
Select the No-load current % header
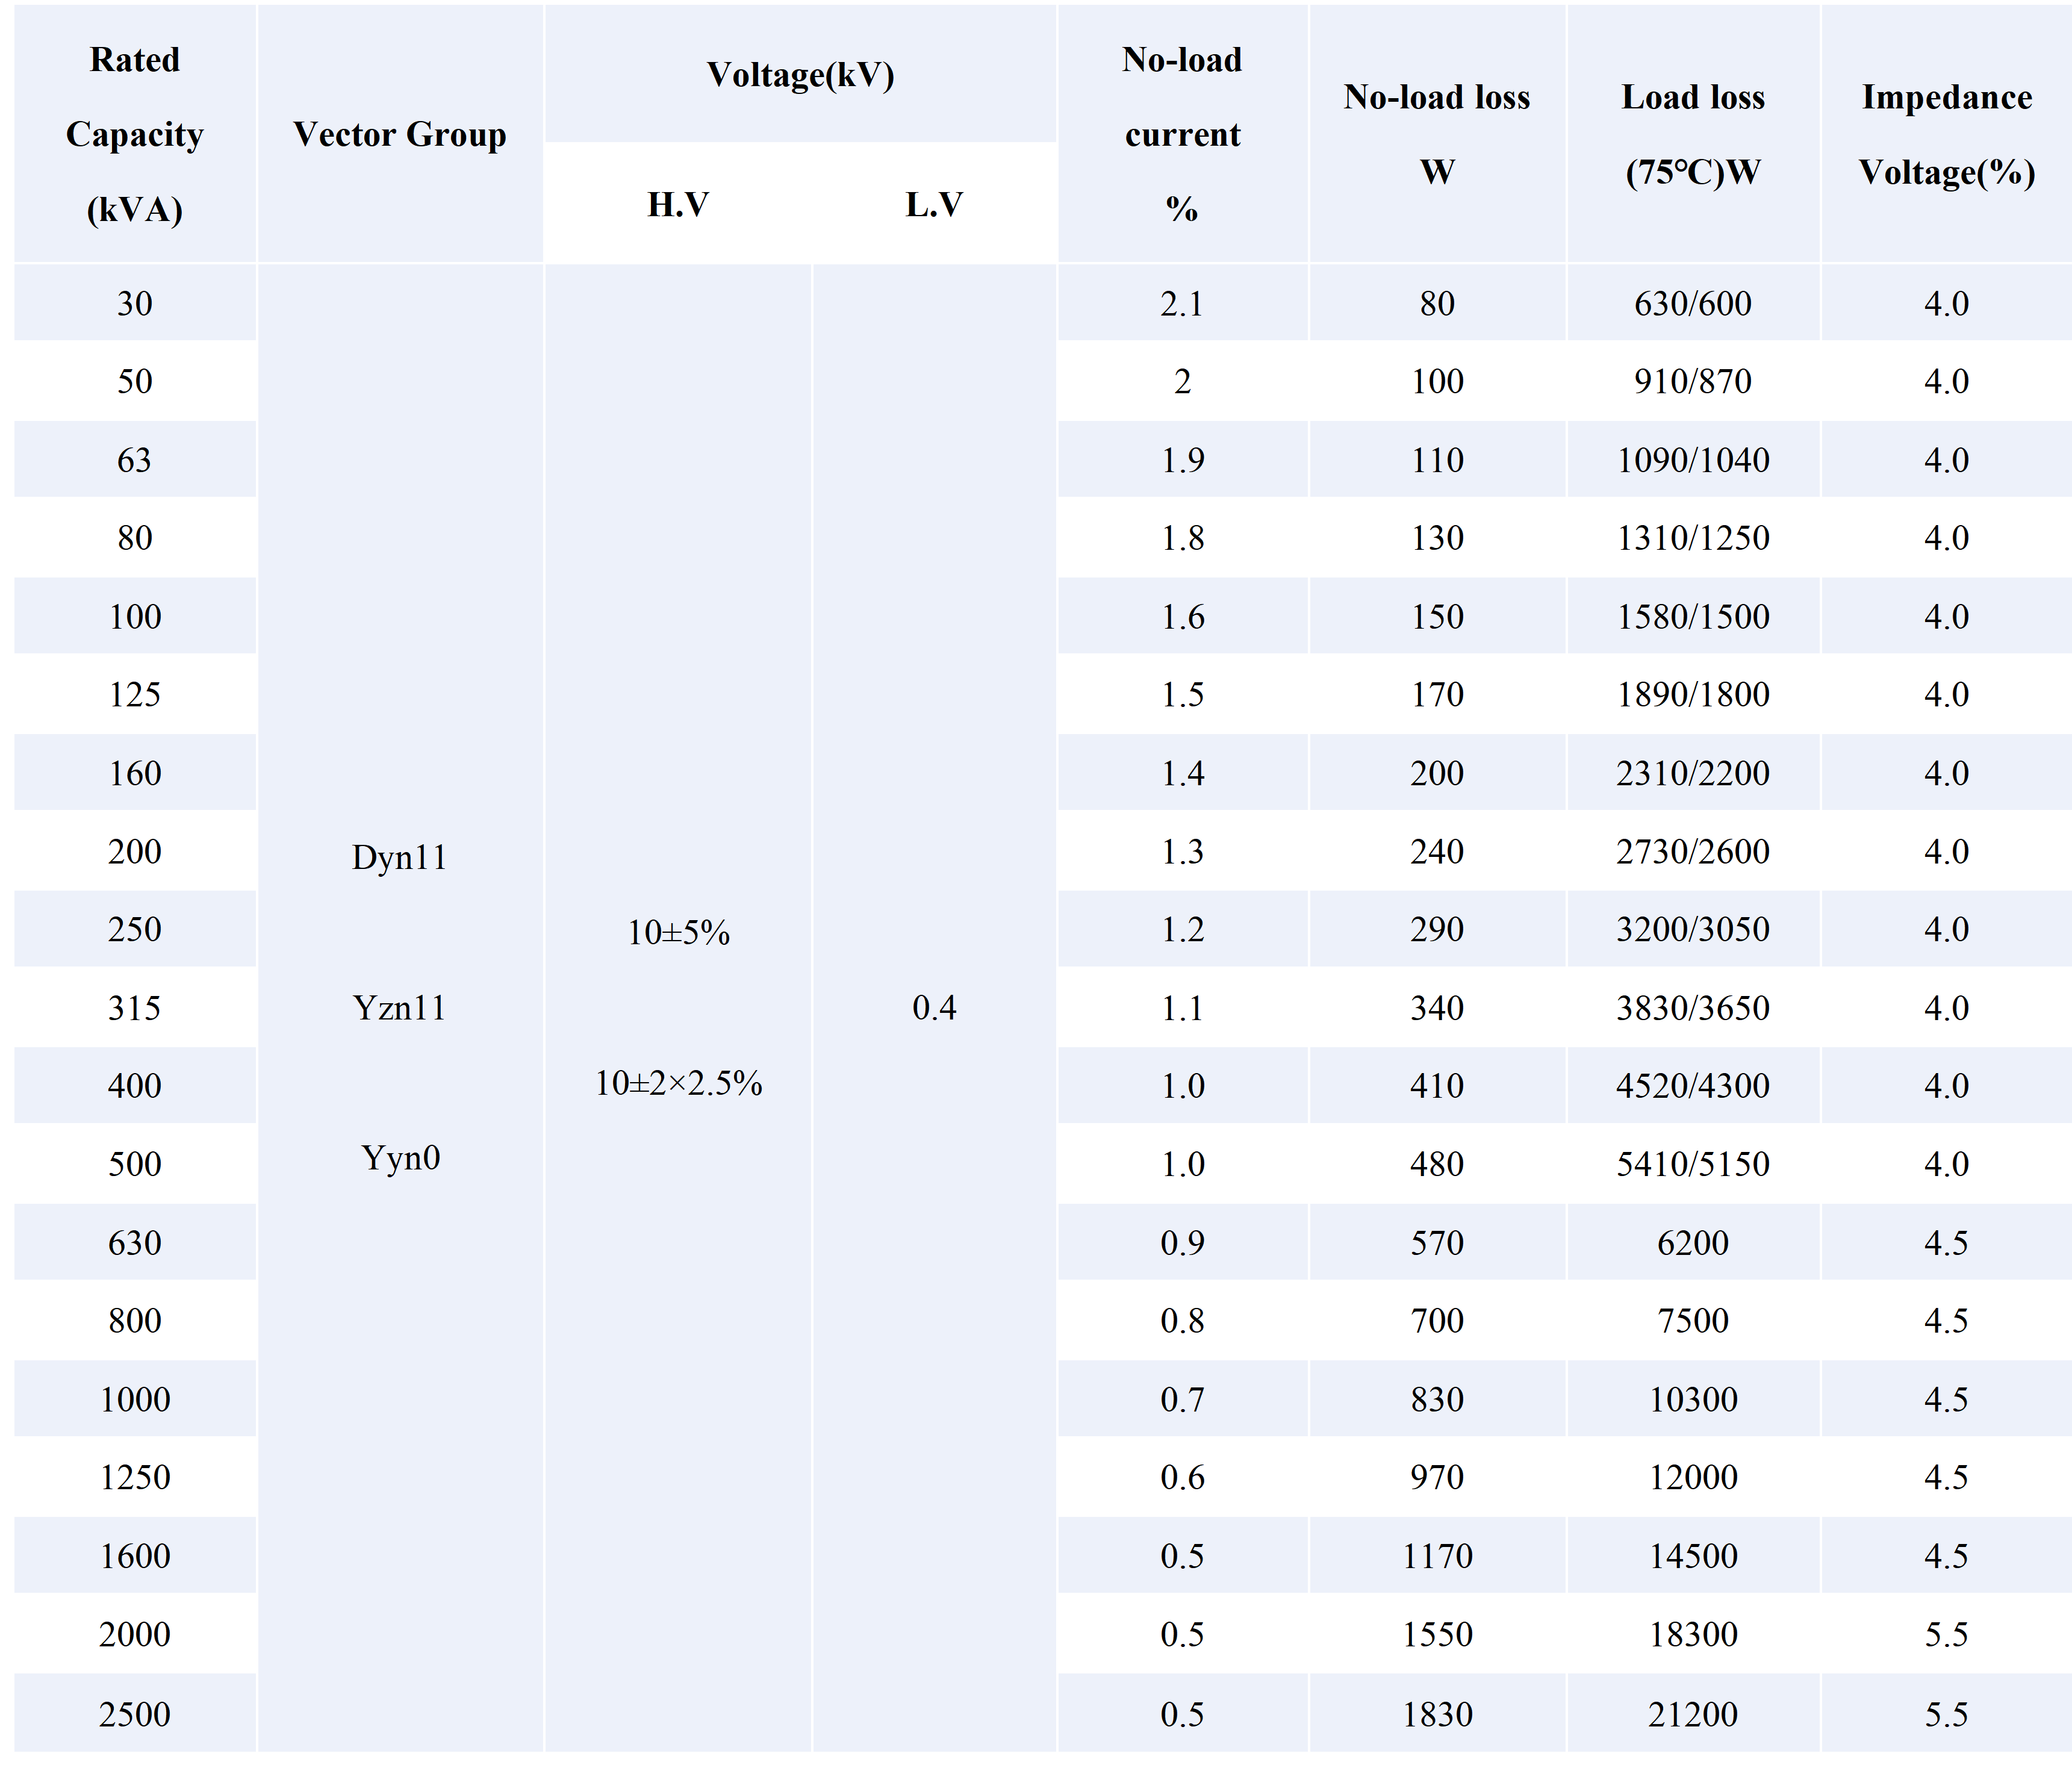pyautogui.click(x=1182, y=134)
